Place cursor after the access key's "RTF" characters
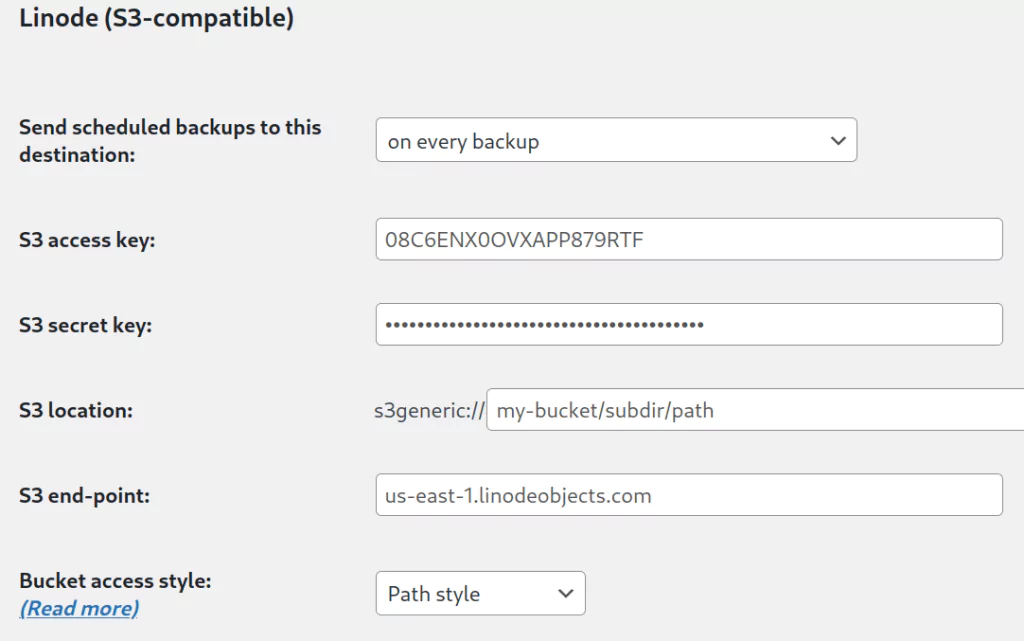 [x=661, y=240]
